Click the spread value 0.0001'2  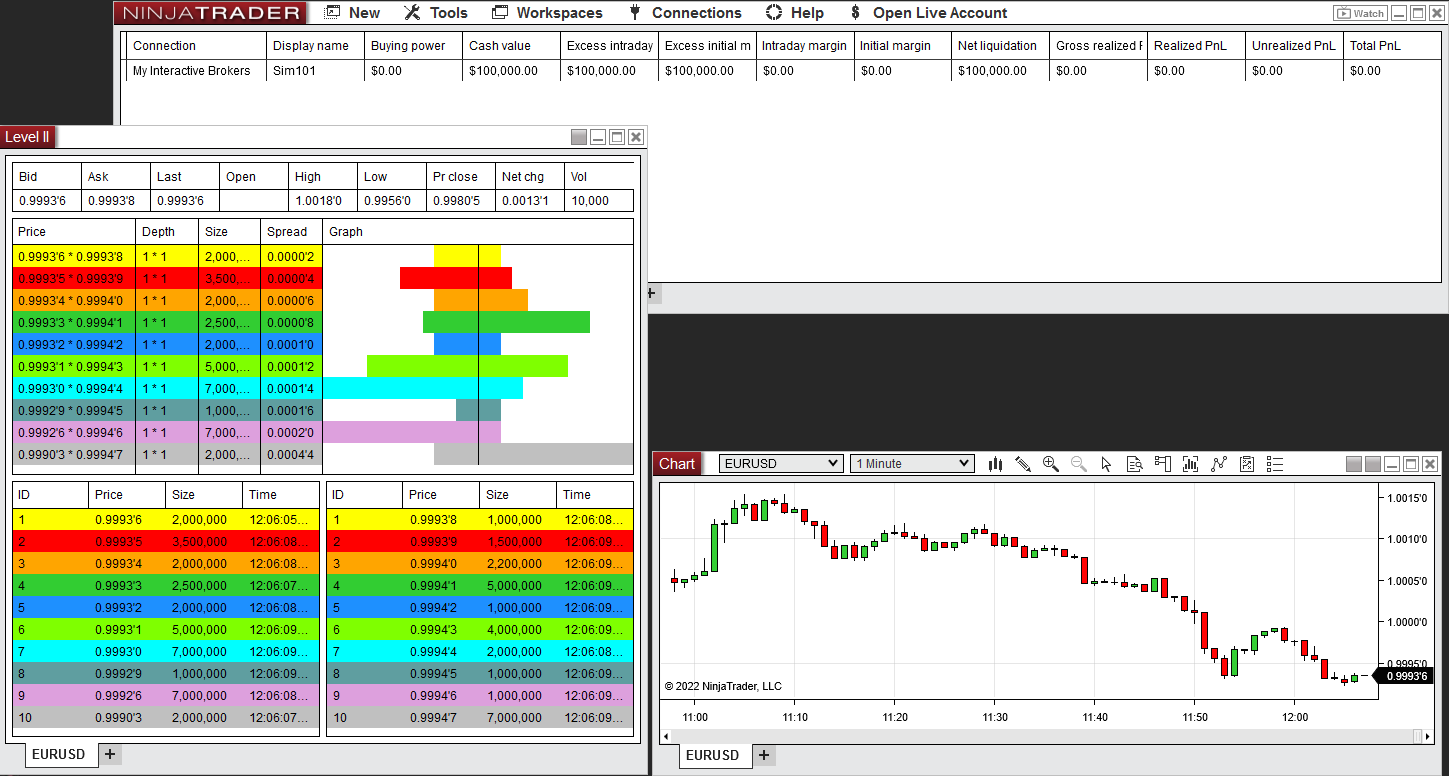coord(291,366)
